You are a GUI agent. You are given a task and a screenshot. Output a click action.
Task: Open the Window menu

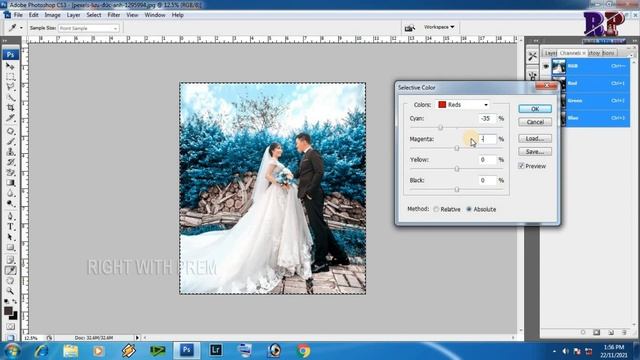pos(155,15)
